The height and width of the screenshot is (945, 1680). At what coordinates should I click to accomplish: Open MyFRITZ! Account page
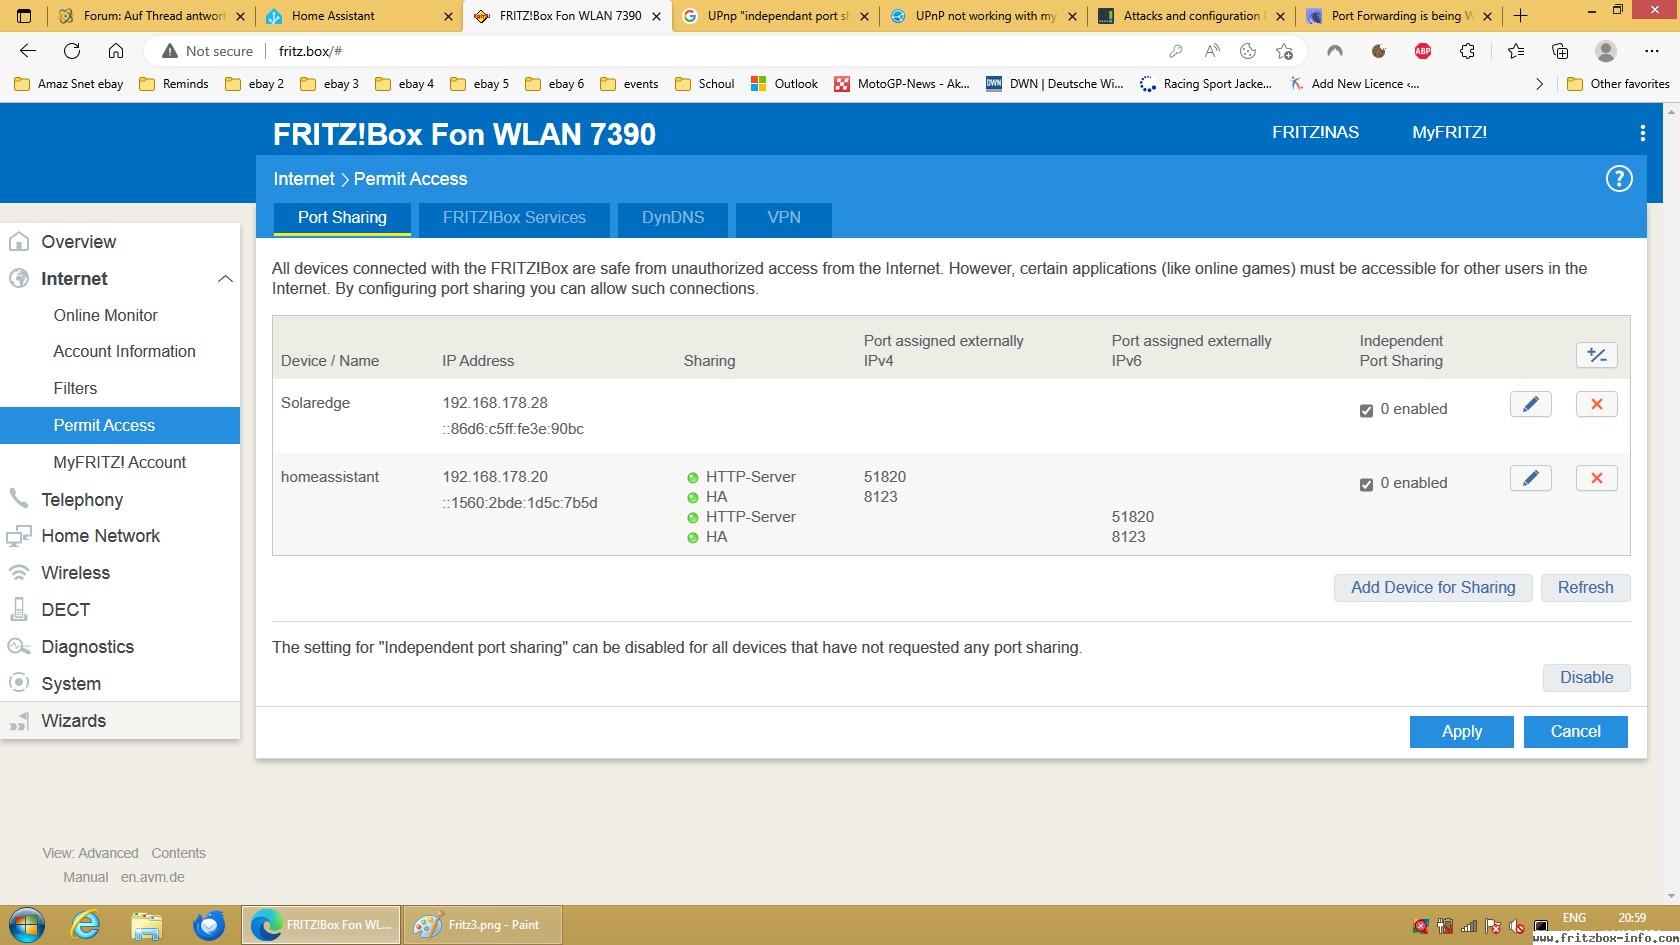click(120, 462)
